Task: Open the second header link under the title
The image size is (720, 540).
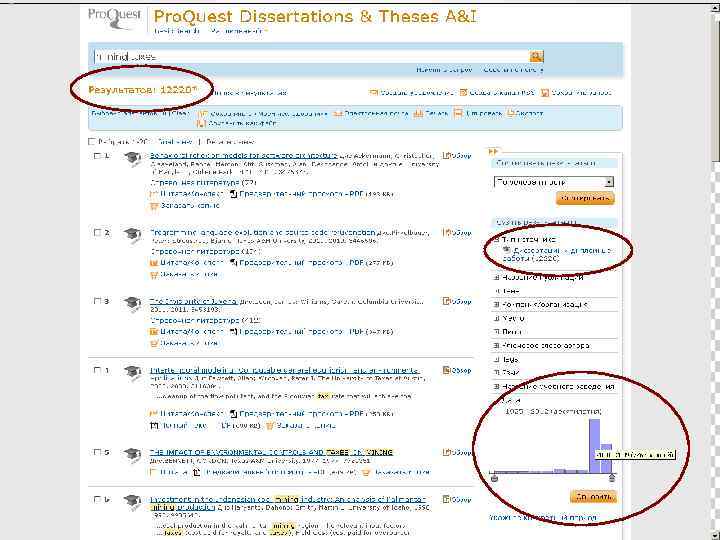Action: tap(239, 31)
